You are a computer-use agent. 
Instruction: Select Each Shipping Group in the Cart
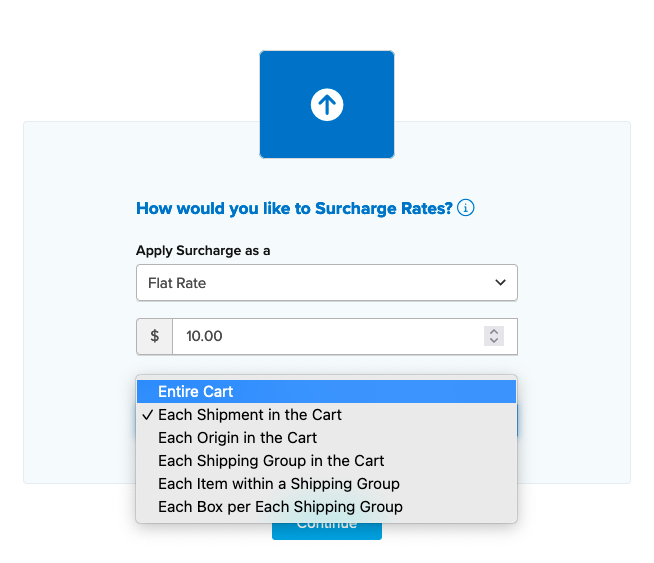(x=271, y=461)
